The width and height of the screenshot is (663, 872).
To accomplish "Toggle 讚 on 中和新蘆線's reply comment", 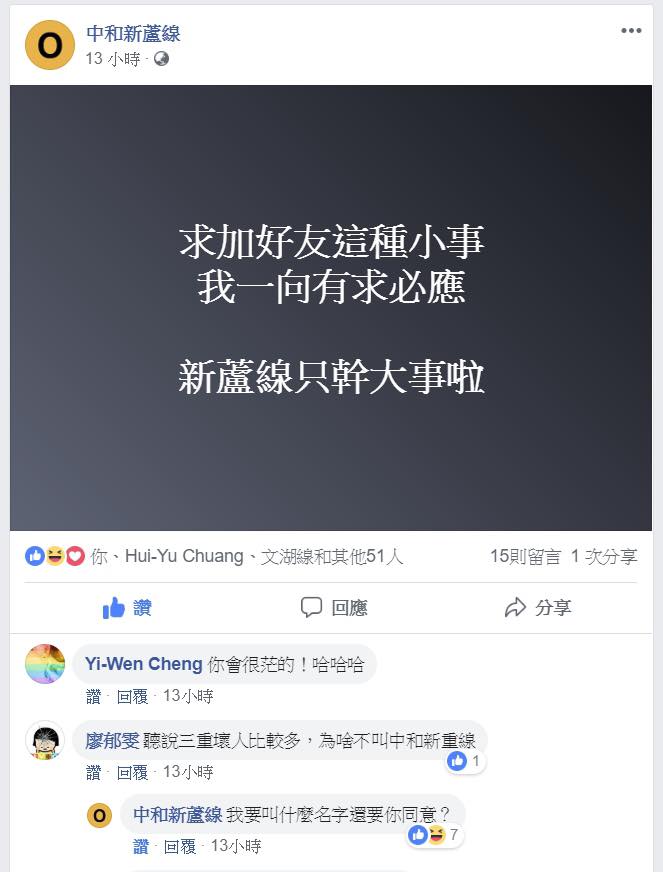I will [141, 846].
